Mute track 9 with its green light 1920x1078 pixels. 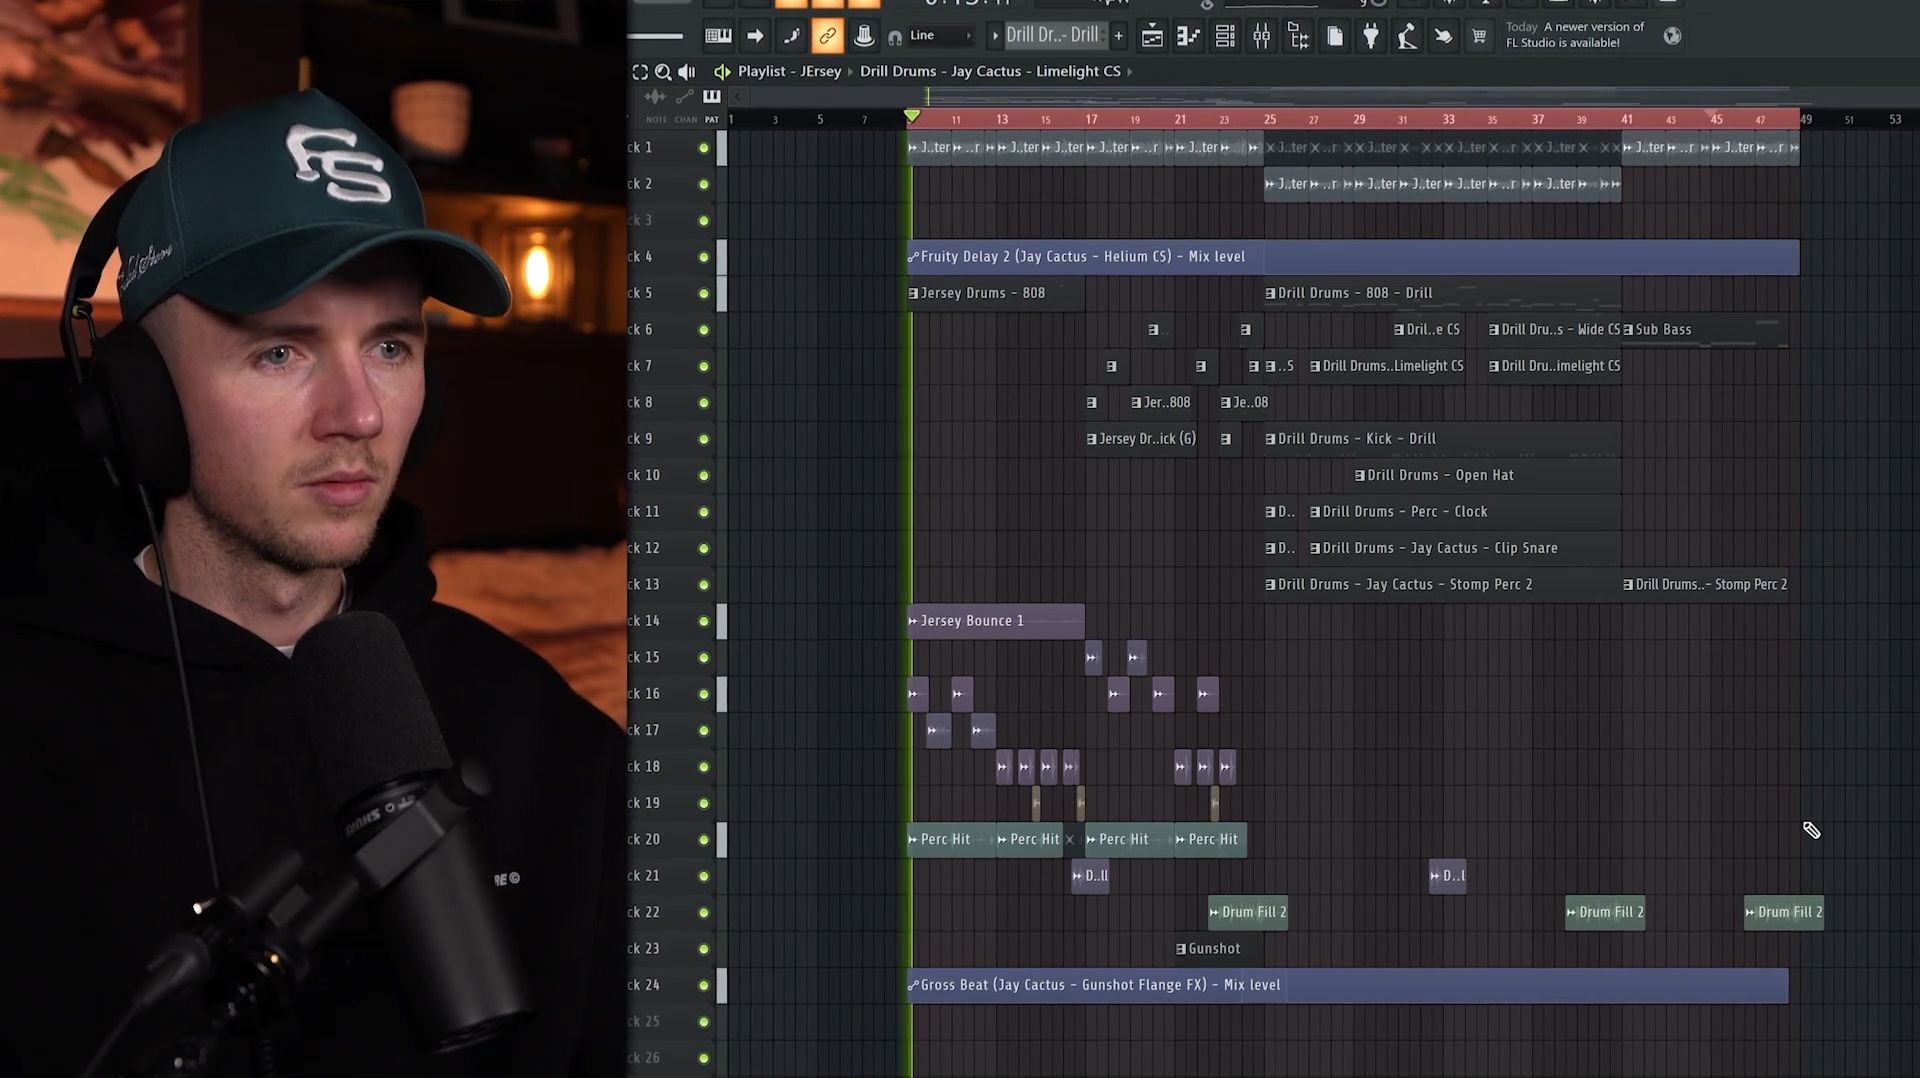coord(704,439)
